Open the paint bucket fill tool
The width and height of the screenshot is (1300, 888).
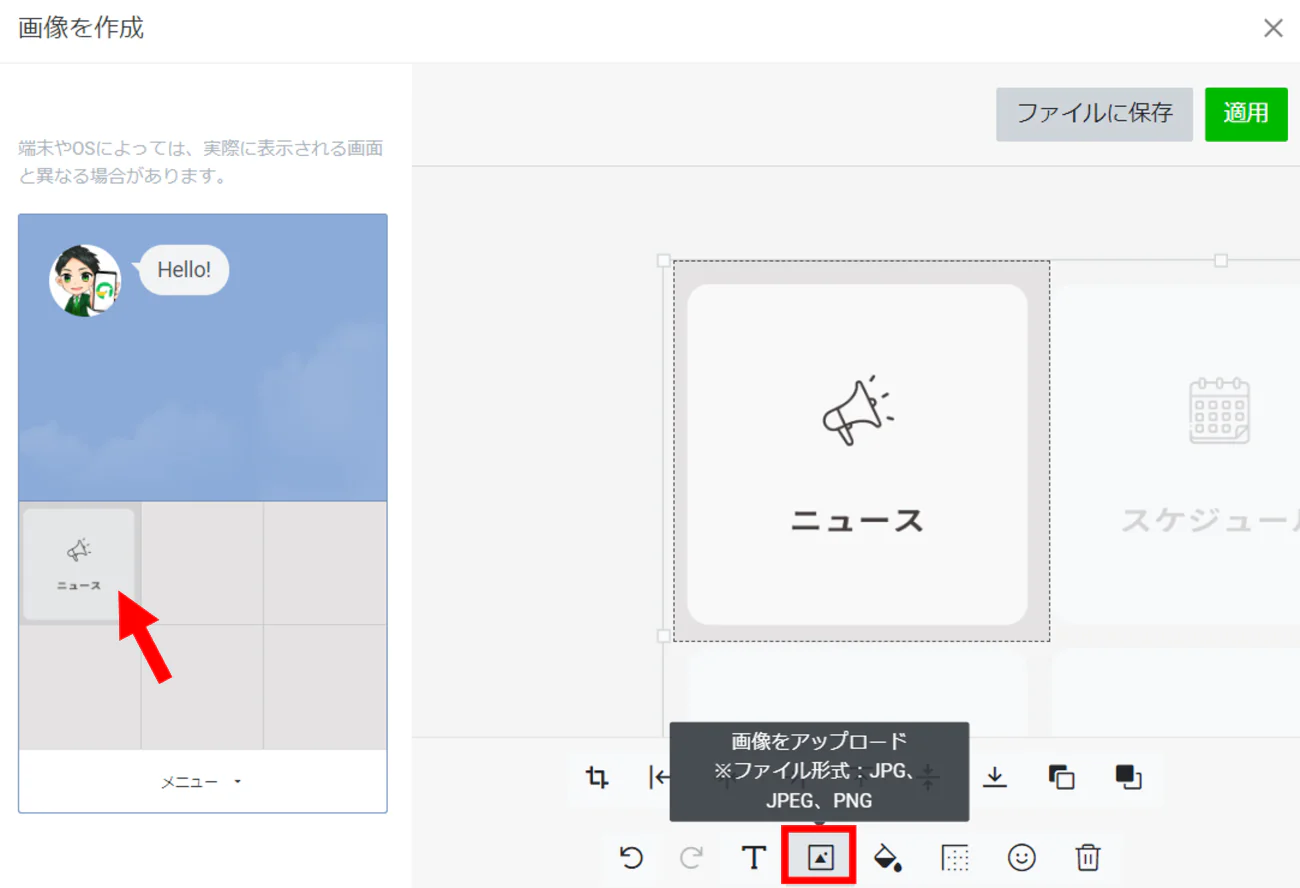888,857
